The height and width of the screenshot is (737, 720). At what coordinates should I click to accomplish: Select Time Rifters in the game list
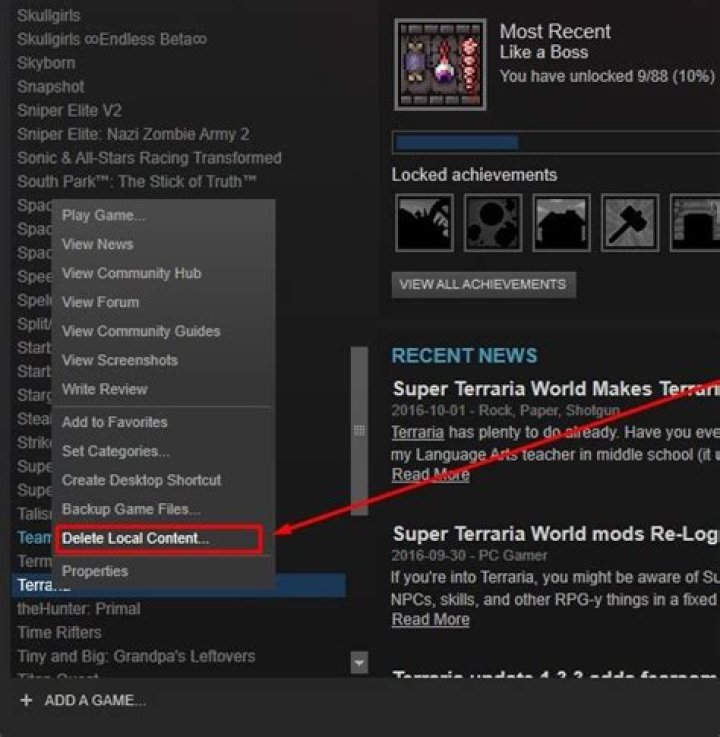pyautogui.click(x=59, y=633)
